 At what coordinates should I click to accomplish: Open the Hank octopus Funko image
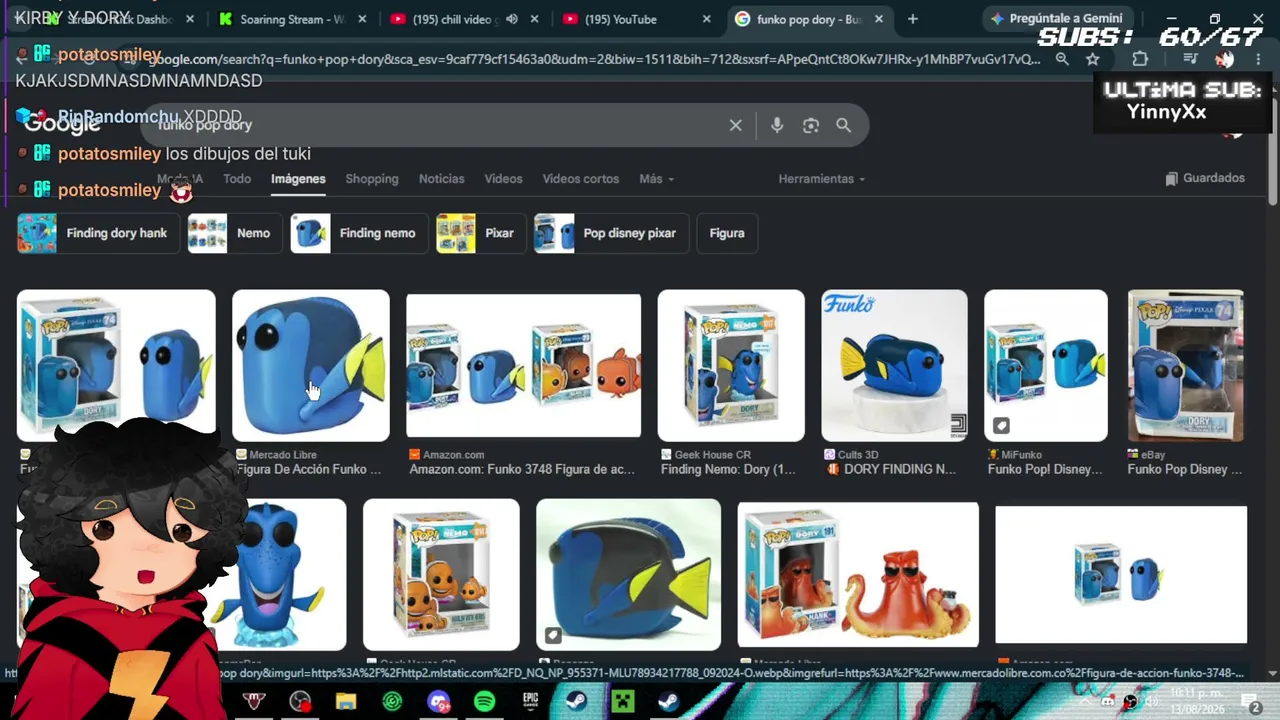pyautogui.click(x=858, y=575)
